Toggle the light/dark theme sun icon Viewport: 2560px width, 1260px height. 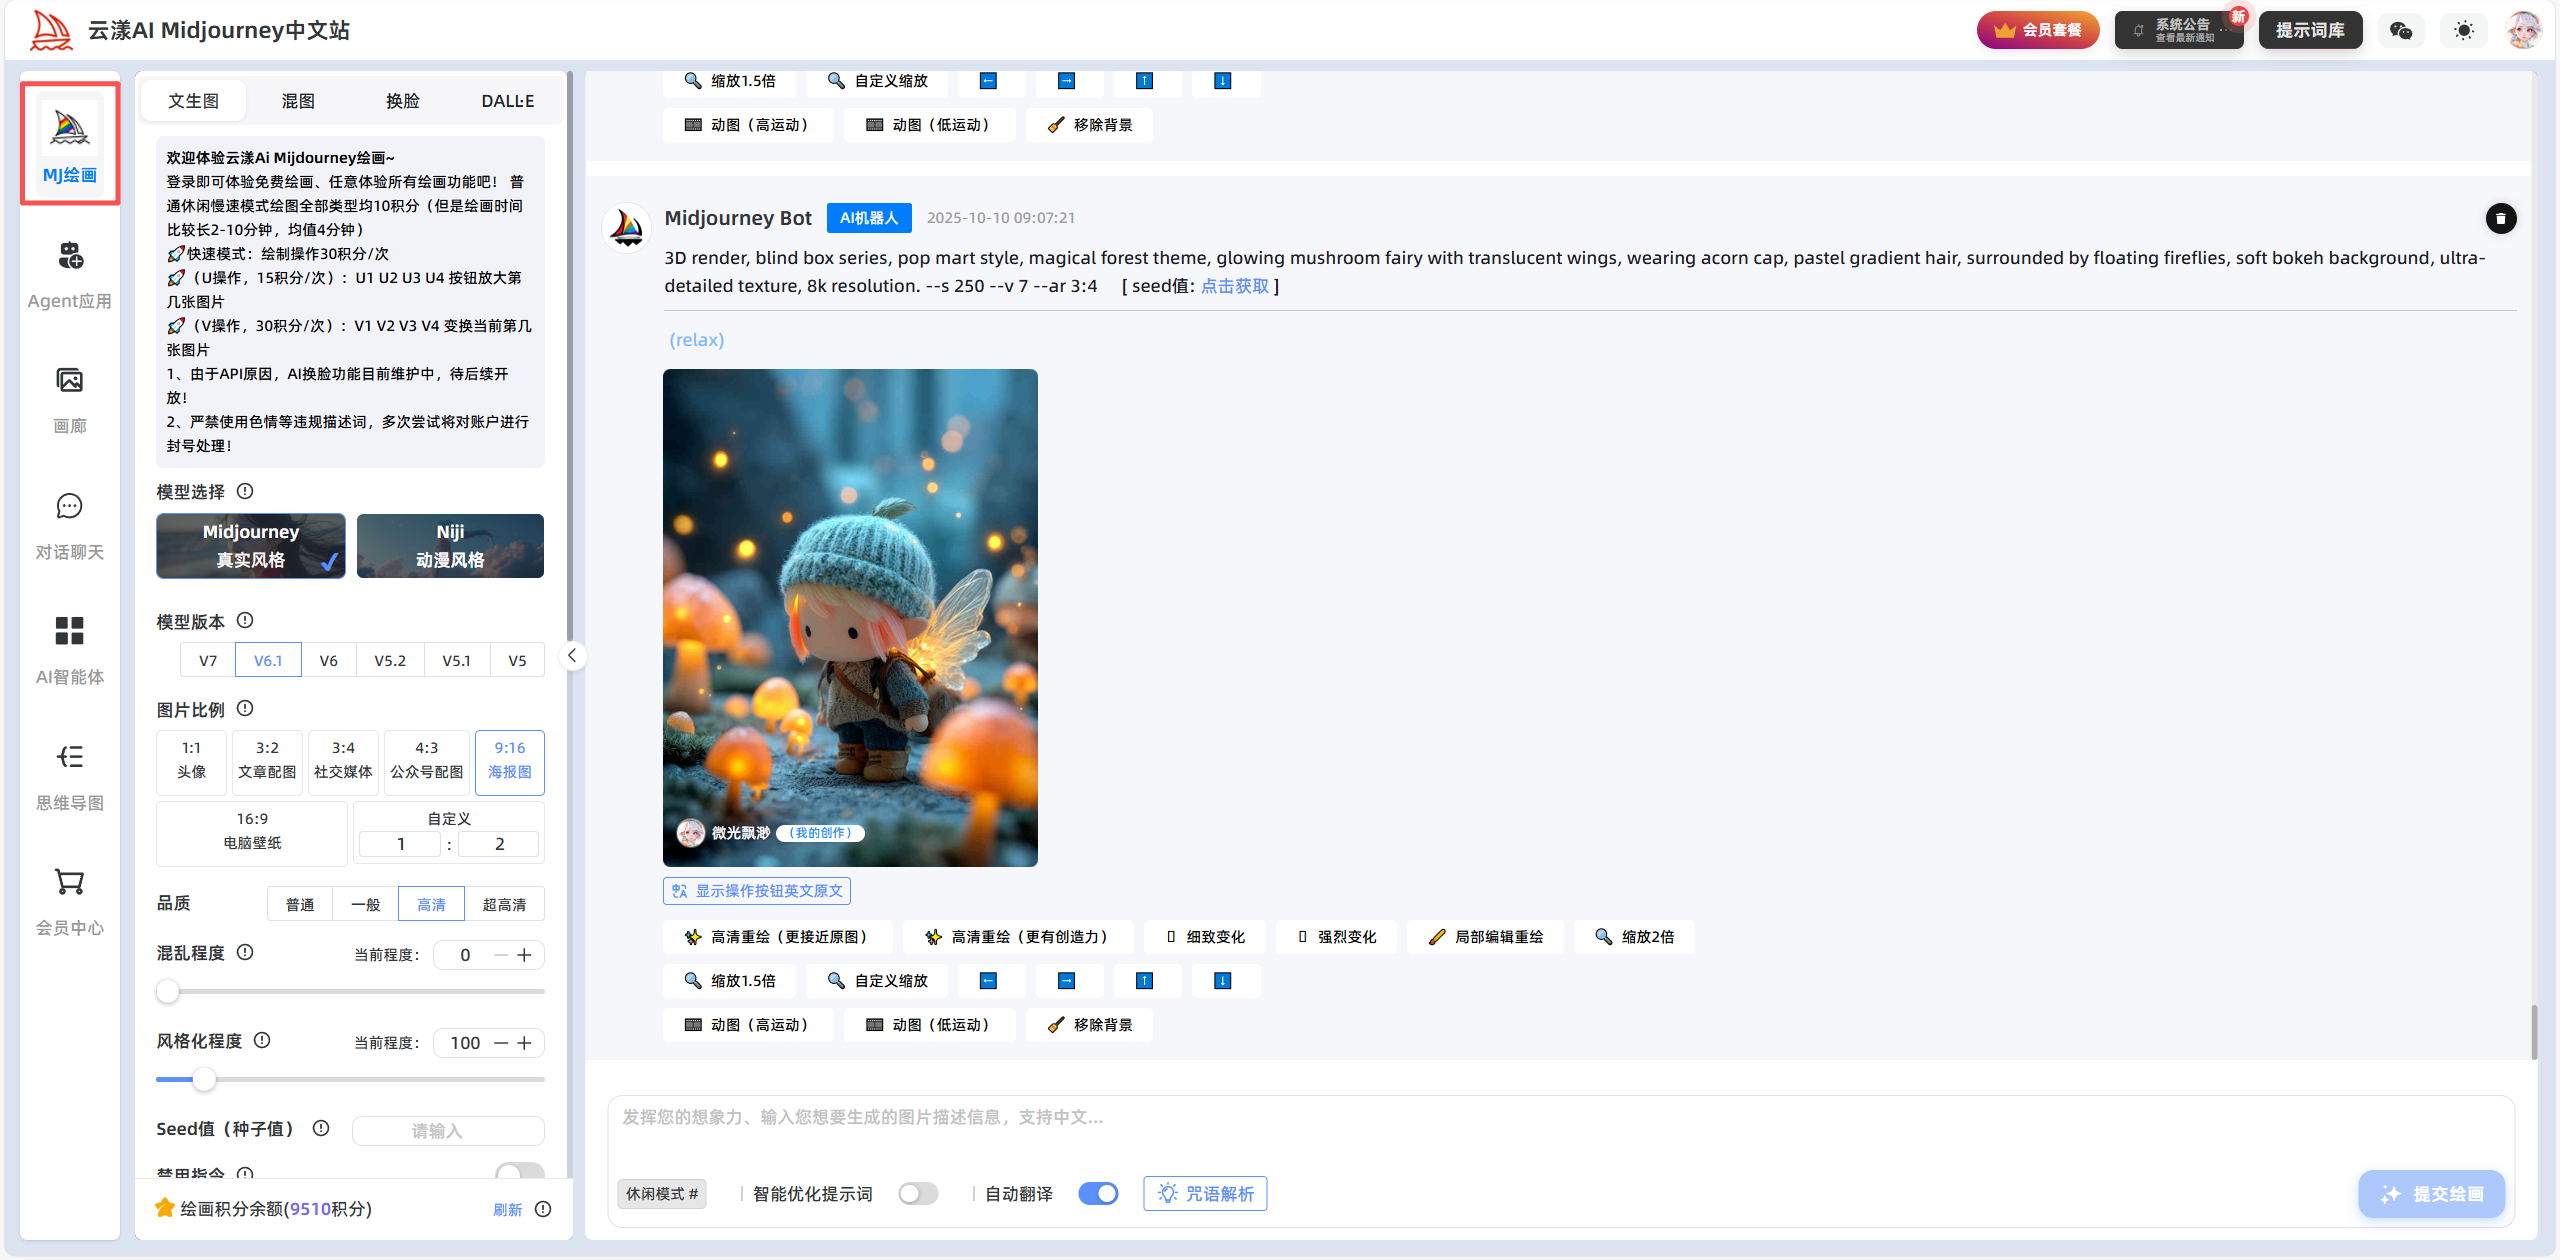coord(2464,30)
